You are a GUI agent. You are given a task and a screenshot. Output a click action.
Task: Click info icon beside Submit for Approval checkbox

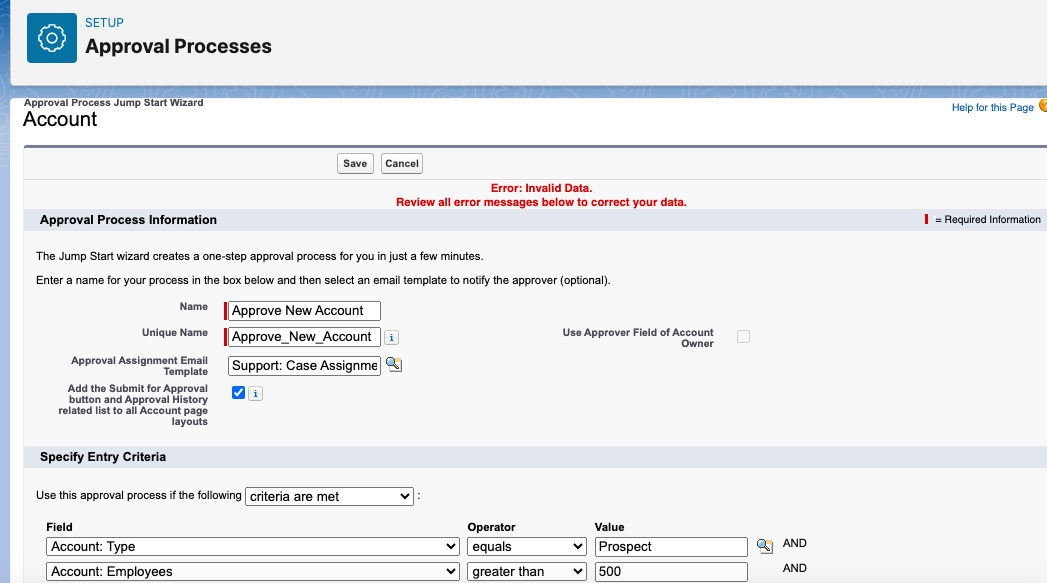[x=256, y=393]
